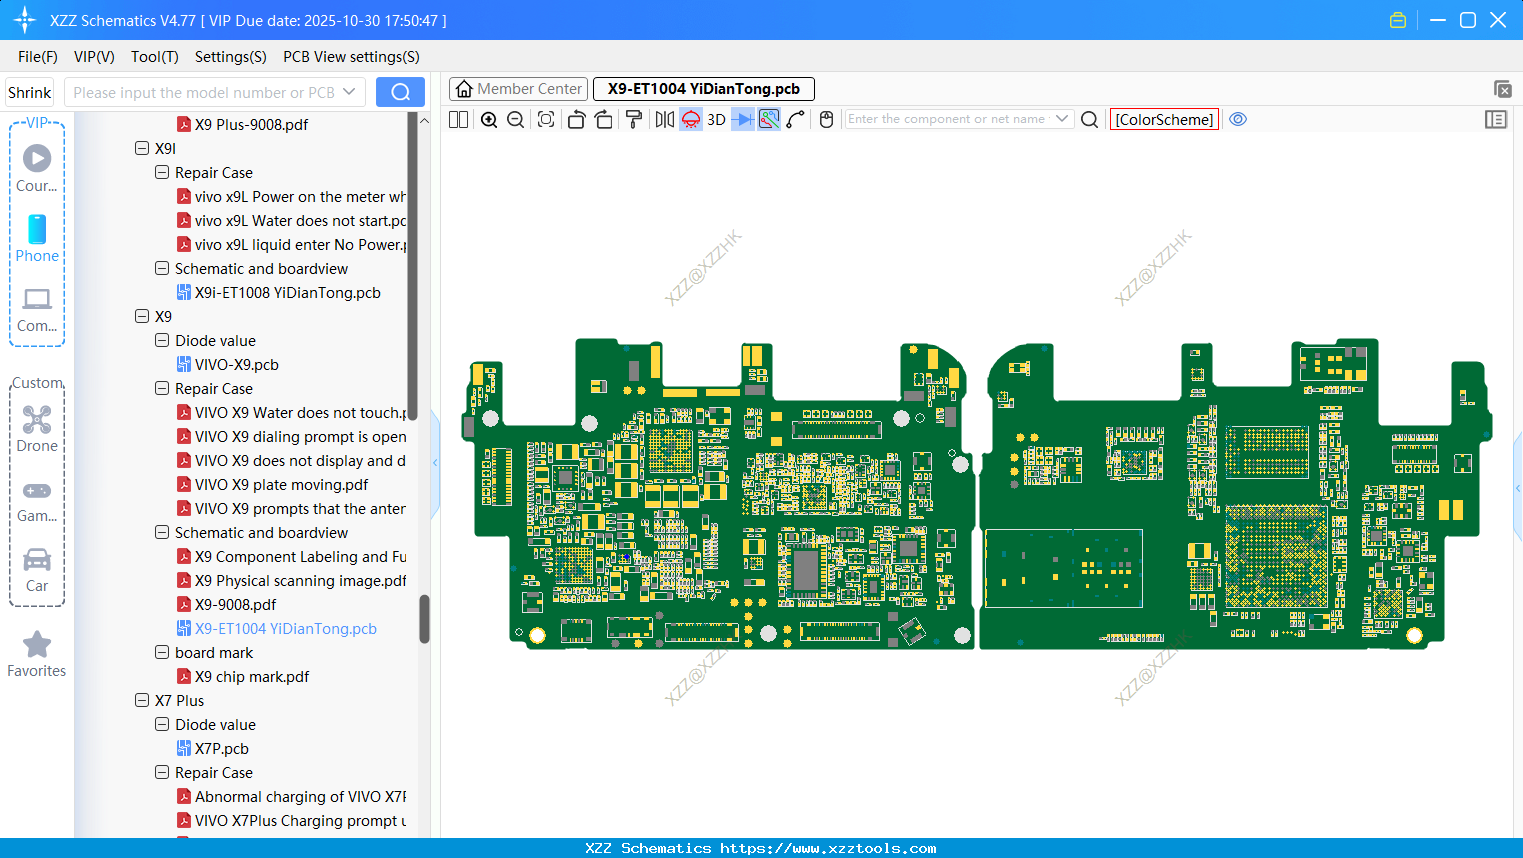Click the model number search input field
The image size is (1523, 858).
click(x=204, y=92)
